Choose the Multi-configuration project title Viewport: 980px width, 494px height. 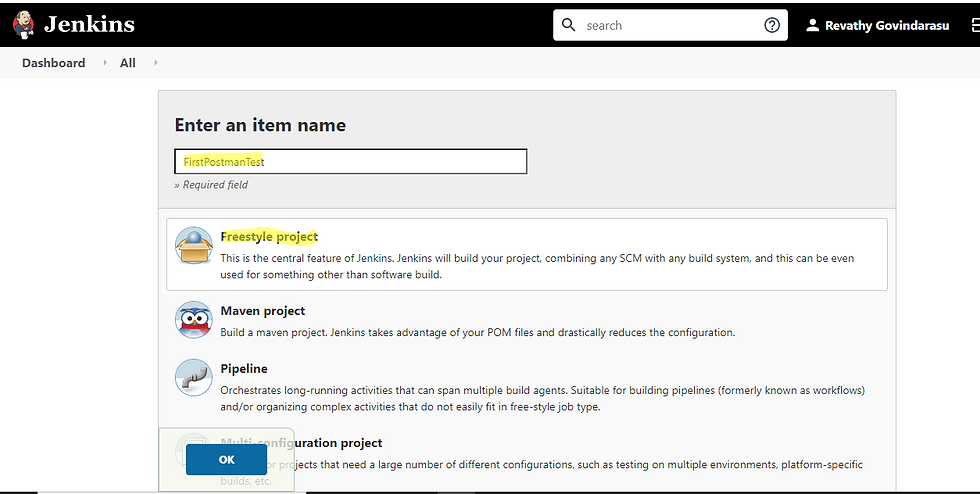(x=301, y=443)
